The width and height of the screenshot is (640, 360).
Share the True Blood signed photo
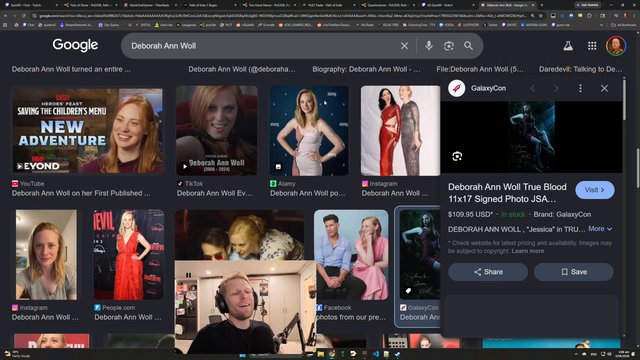pos(488,272)
